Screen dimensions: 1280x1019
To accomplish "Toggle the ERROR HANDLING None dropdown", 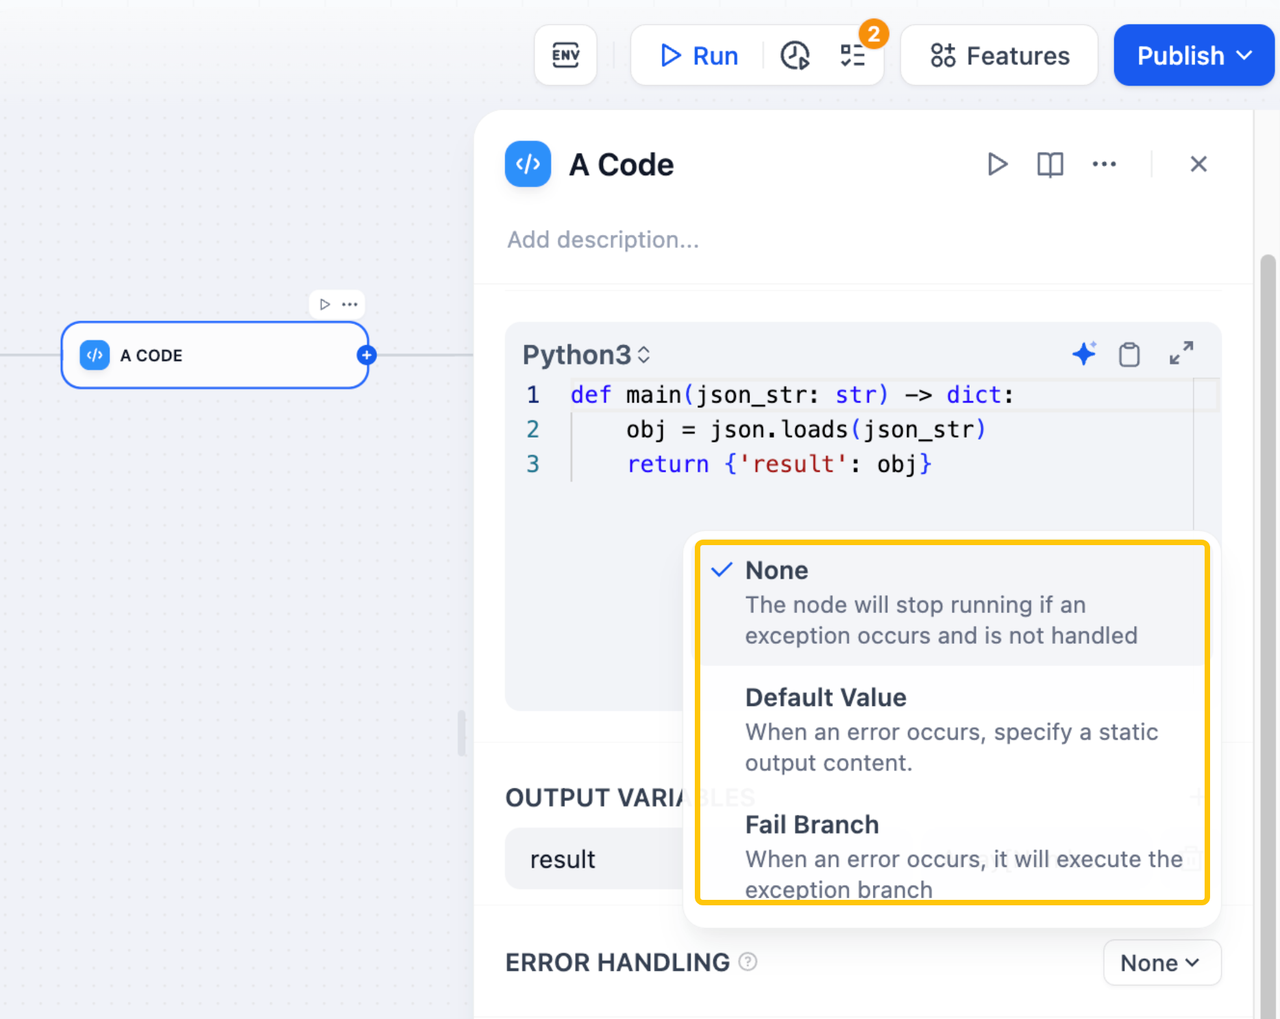I will (x=1162, y=963).
